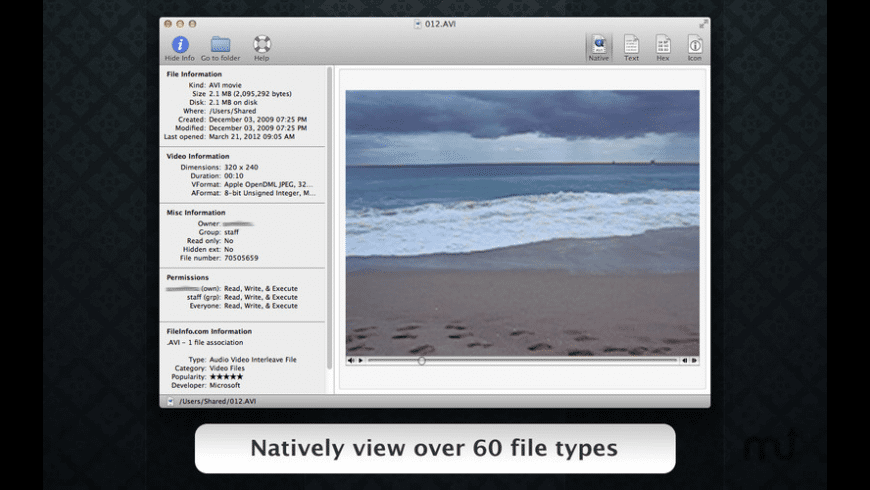Click the '70505659' file number value

(x=241, y=258)
